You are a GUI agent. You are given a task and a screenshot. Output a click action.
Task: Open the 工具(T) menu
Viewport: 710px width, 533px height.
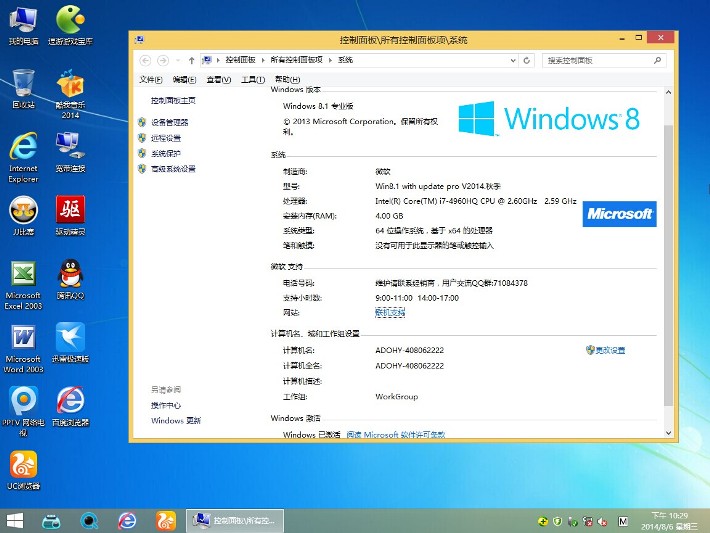pos(253,80)
